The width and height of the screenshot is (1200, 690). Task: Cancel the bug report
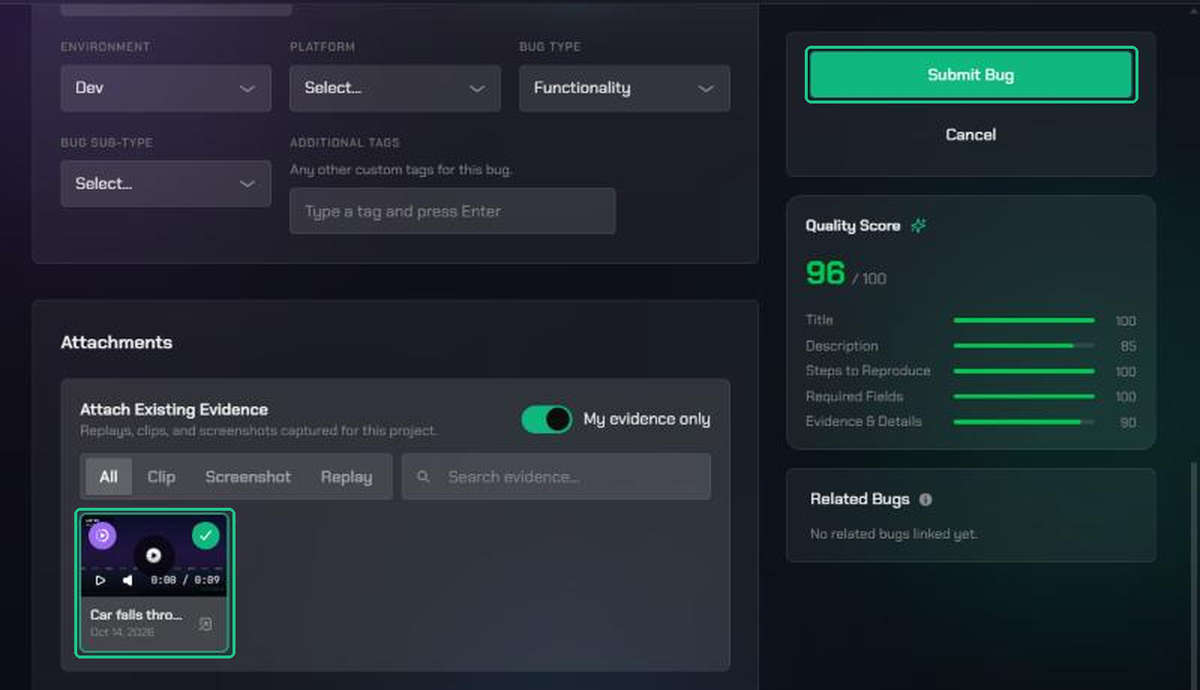point(970,134)
